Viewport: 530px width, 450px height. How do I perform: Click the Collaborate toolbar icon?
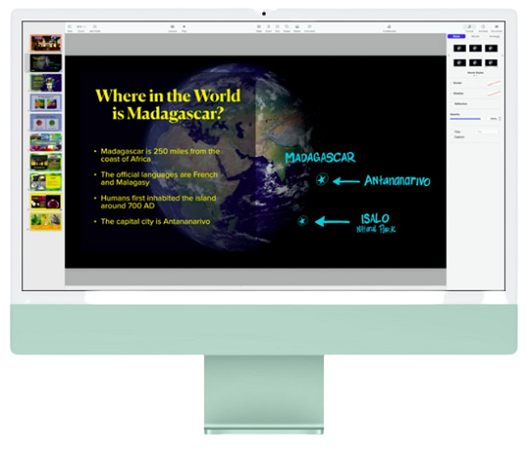coord(389,28)
